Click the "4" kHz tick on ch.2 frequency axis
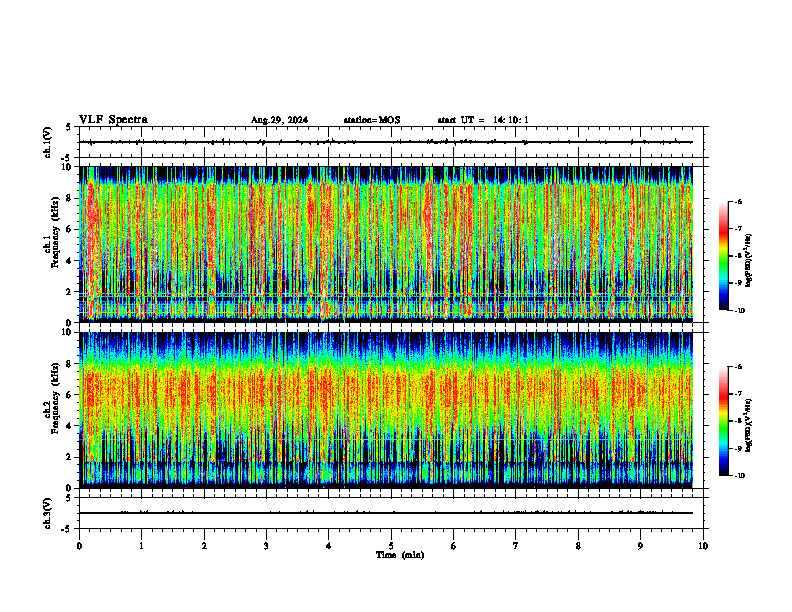This screenshot has width=792, height=612. [69, 426]
